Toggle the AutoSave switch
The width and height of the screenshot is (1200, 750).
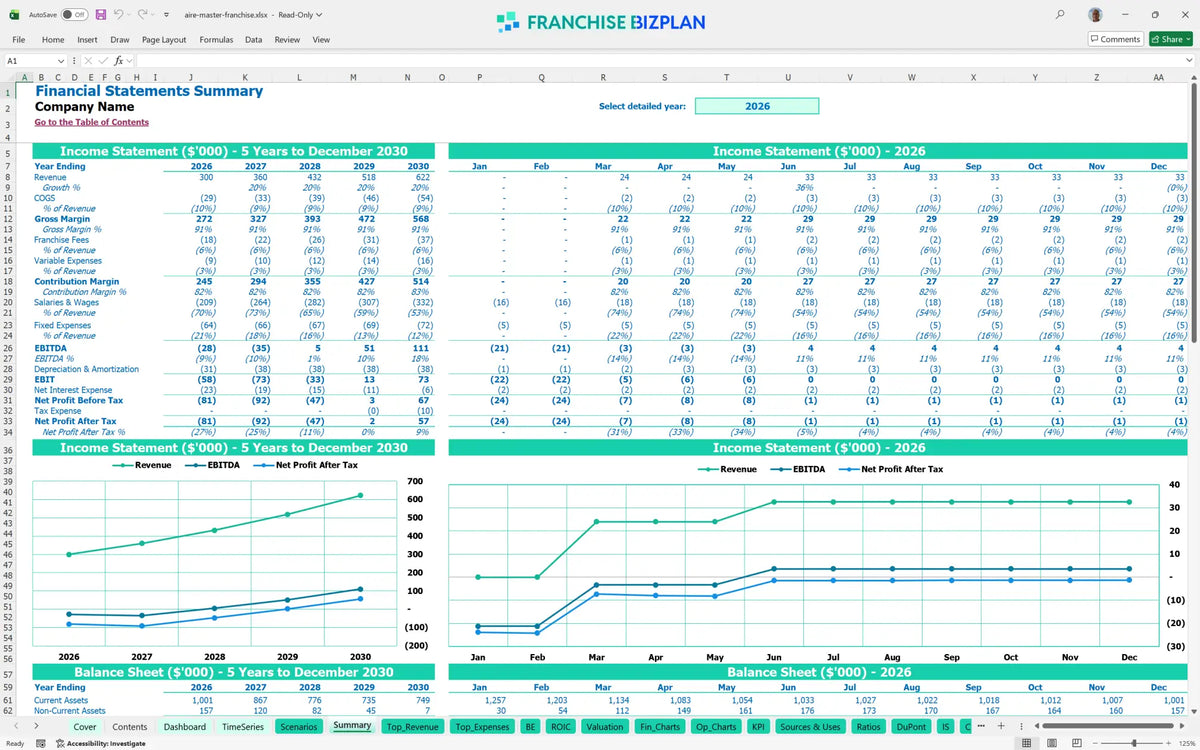tap(74, 16)
